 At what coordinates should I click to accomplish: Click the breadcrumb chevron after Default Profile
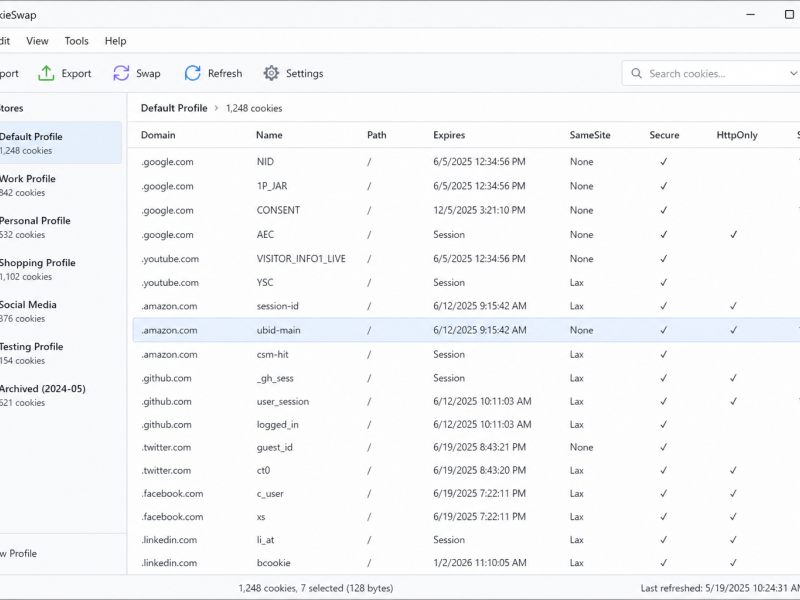216,108
